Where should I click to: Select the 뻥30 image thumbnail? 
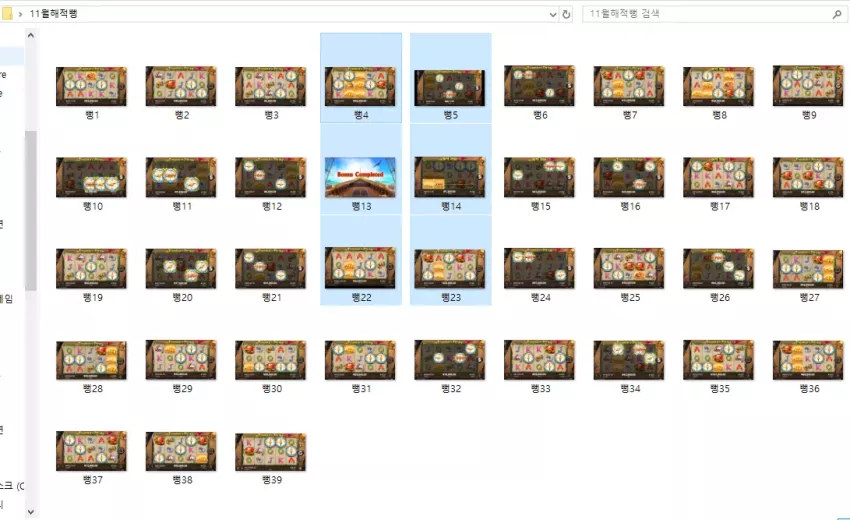tap(271, 359)
